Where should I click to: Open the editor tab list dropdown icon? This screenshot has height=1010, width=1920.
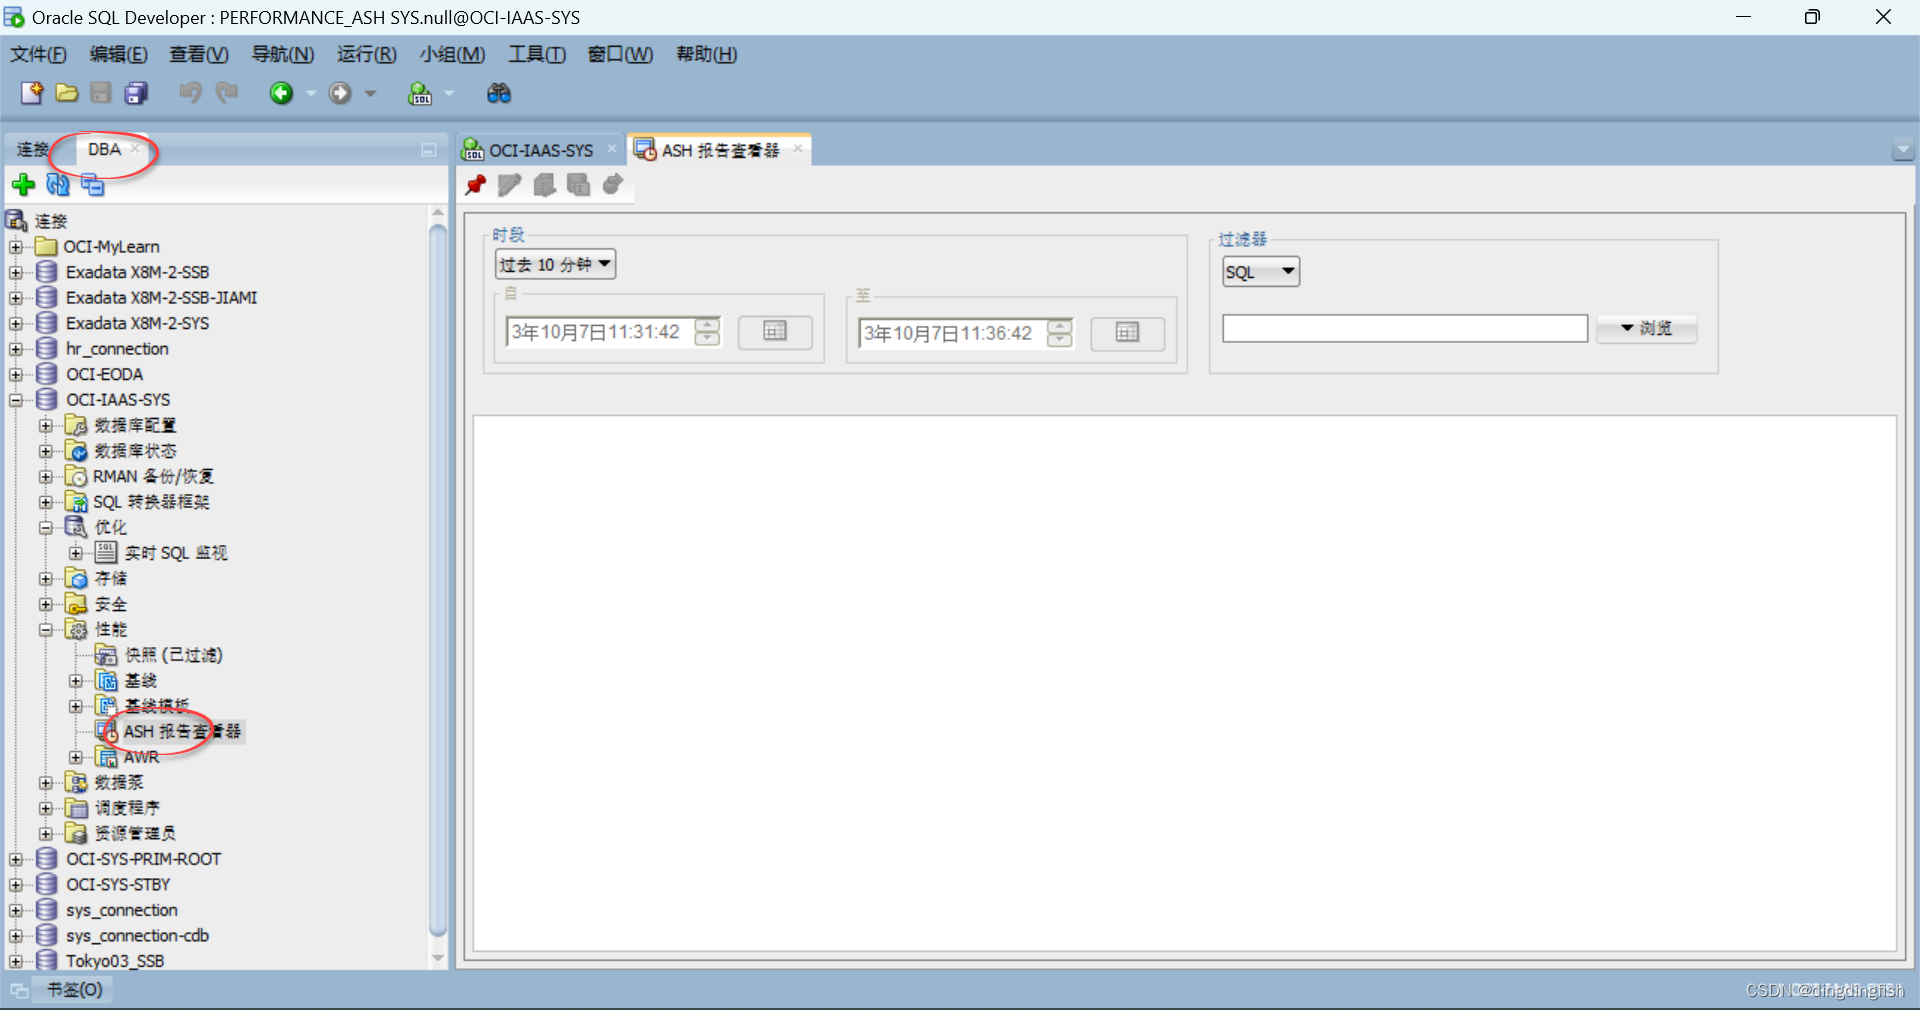pyautogui.click(x=1903, y=151)
